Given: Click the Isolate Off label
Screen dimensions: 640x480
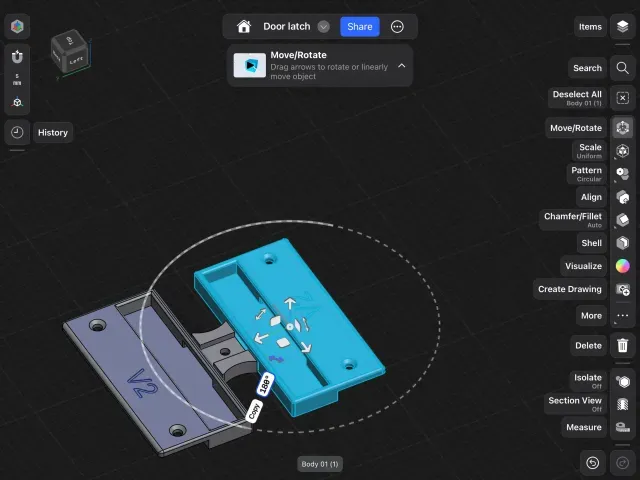Looking at the screenshot, I should pyautogui.click(x=588, y=381).
